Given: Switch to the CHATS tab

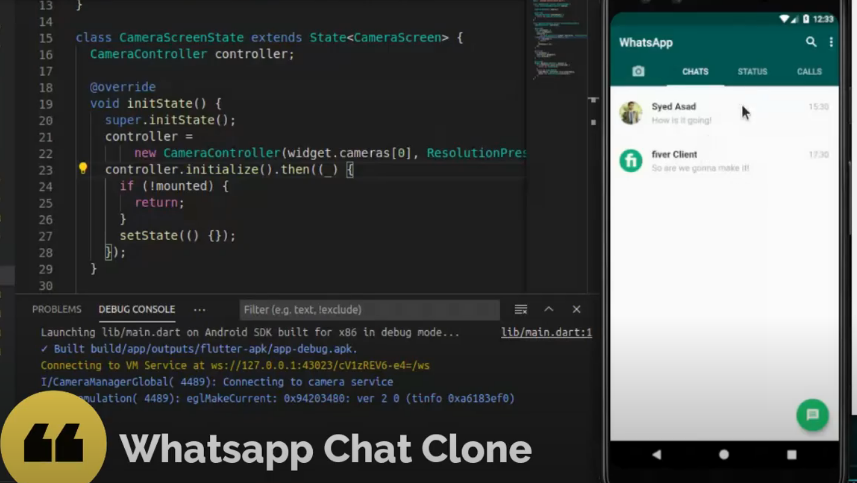Looking at the screenshot, I should point(695,72).
